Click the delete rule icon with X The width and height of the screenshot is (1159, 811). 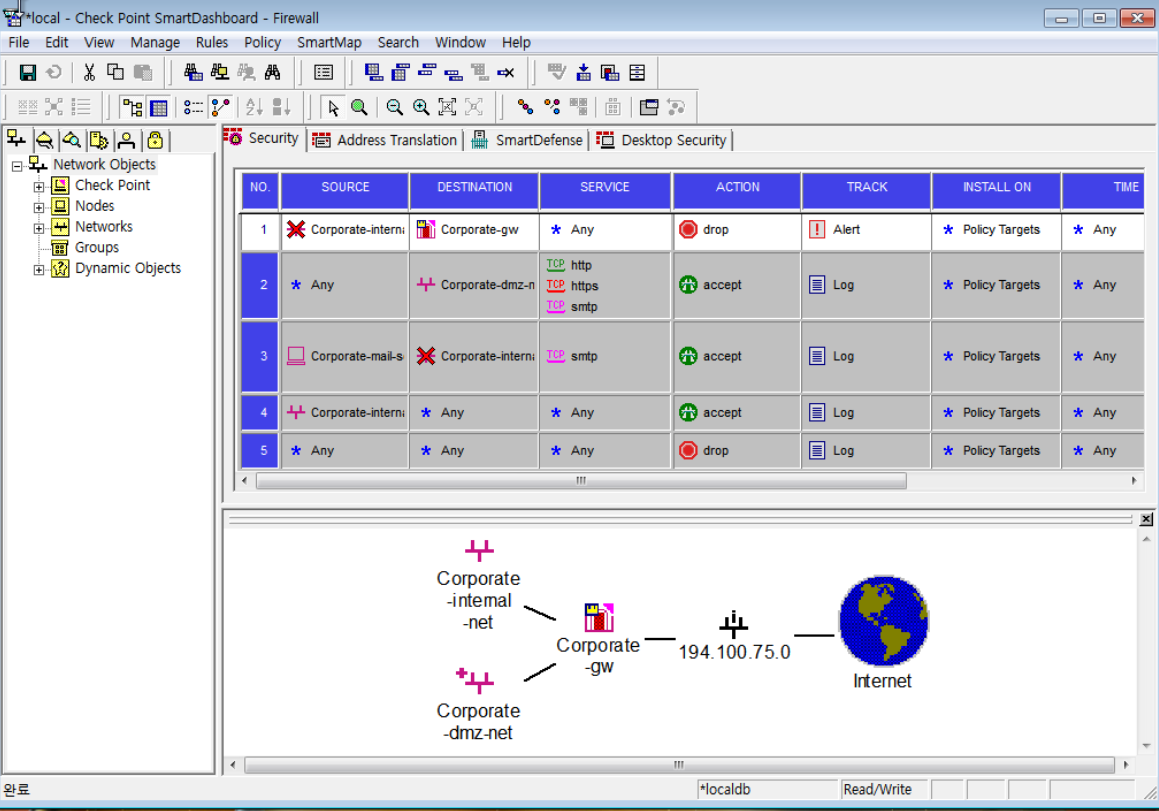click(x=506, y=72)
